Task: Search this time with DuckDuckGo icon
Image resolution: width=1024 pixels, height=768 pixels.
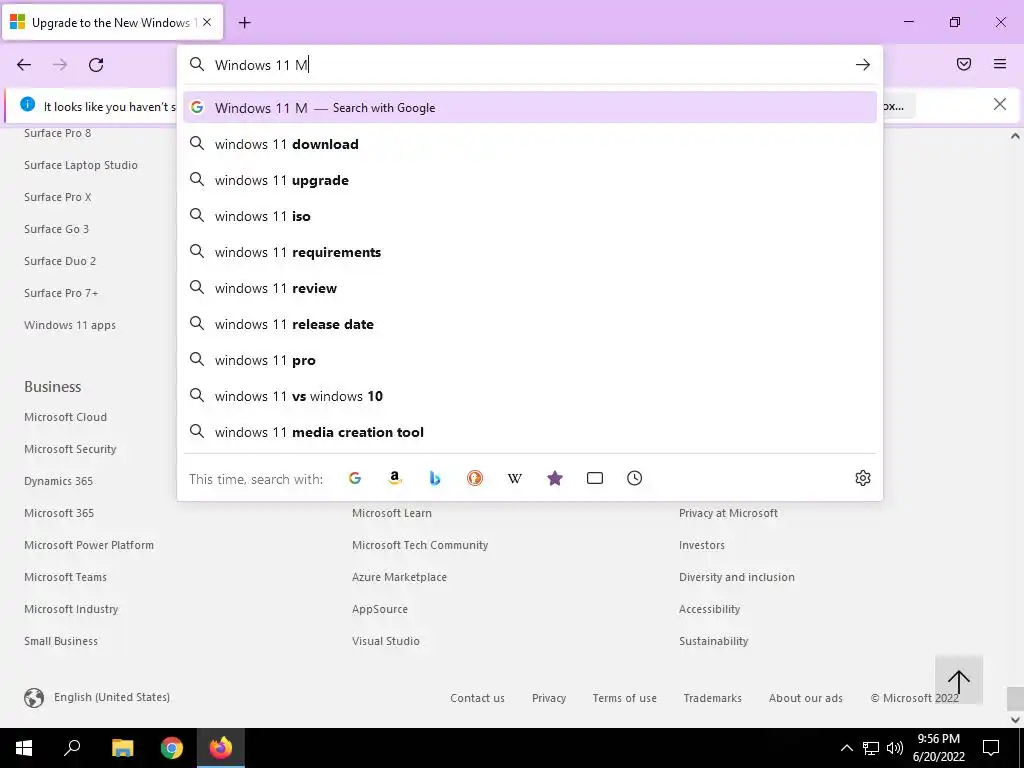Action: [x=475, y=478]
